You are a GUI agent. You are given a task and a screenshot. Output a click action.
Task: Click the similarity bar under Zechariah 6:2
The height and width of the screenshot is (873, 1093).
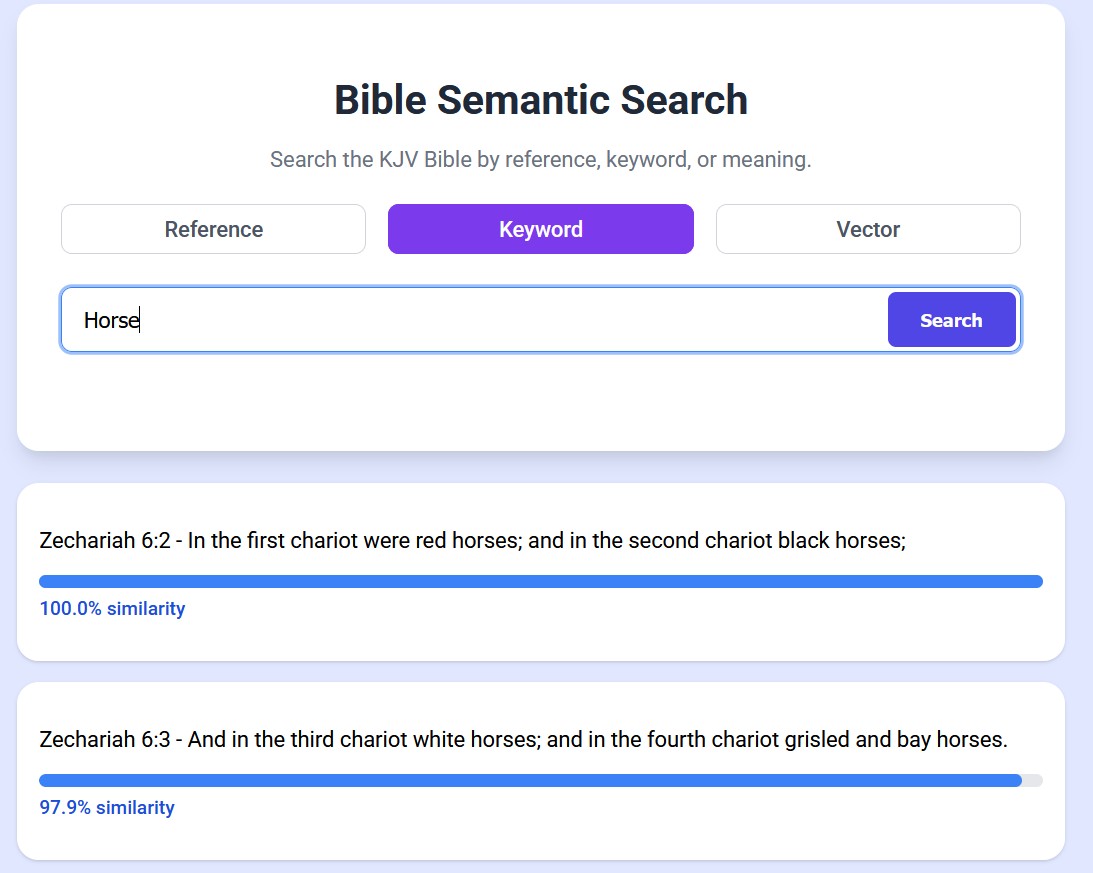[x=540, y=580]
